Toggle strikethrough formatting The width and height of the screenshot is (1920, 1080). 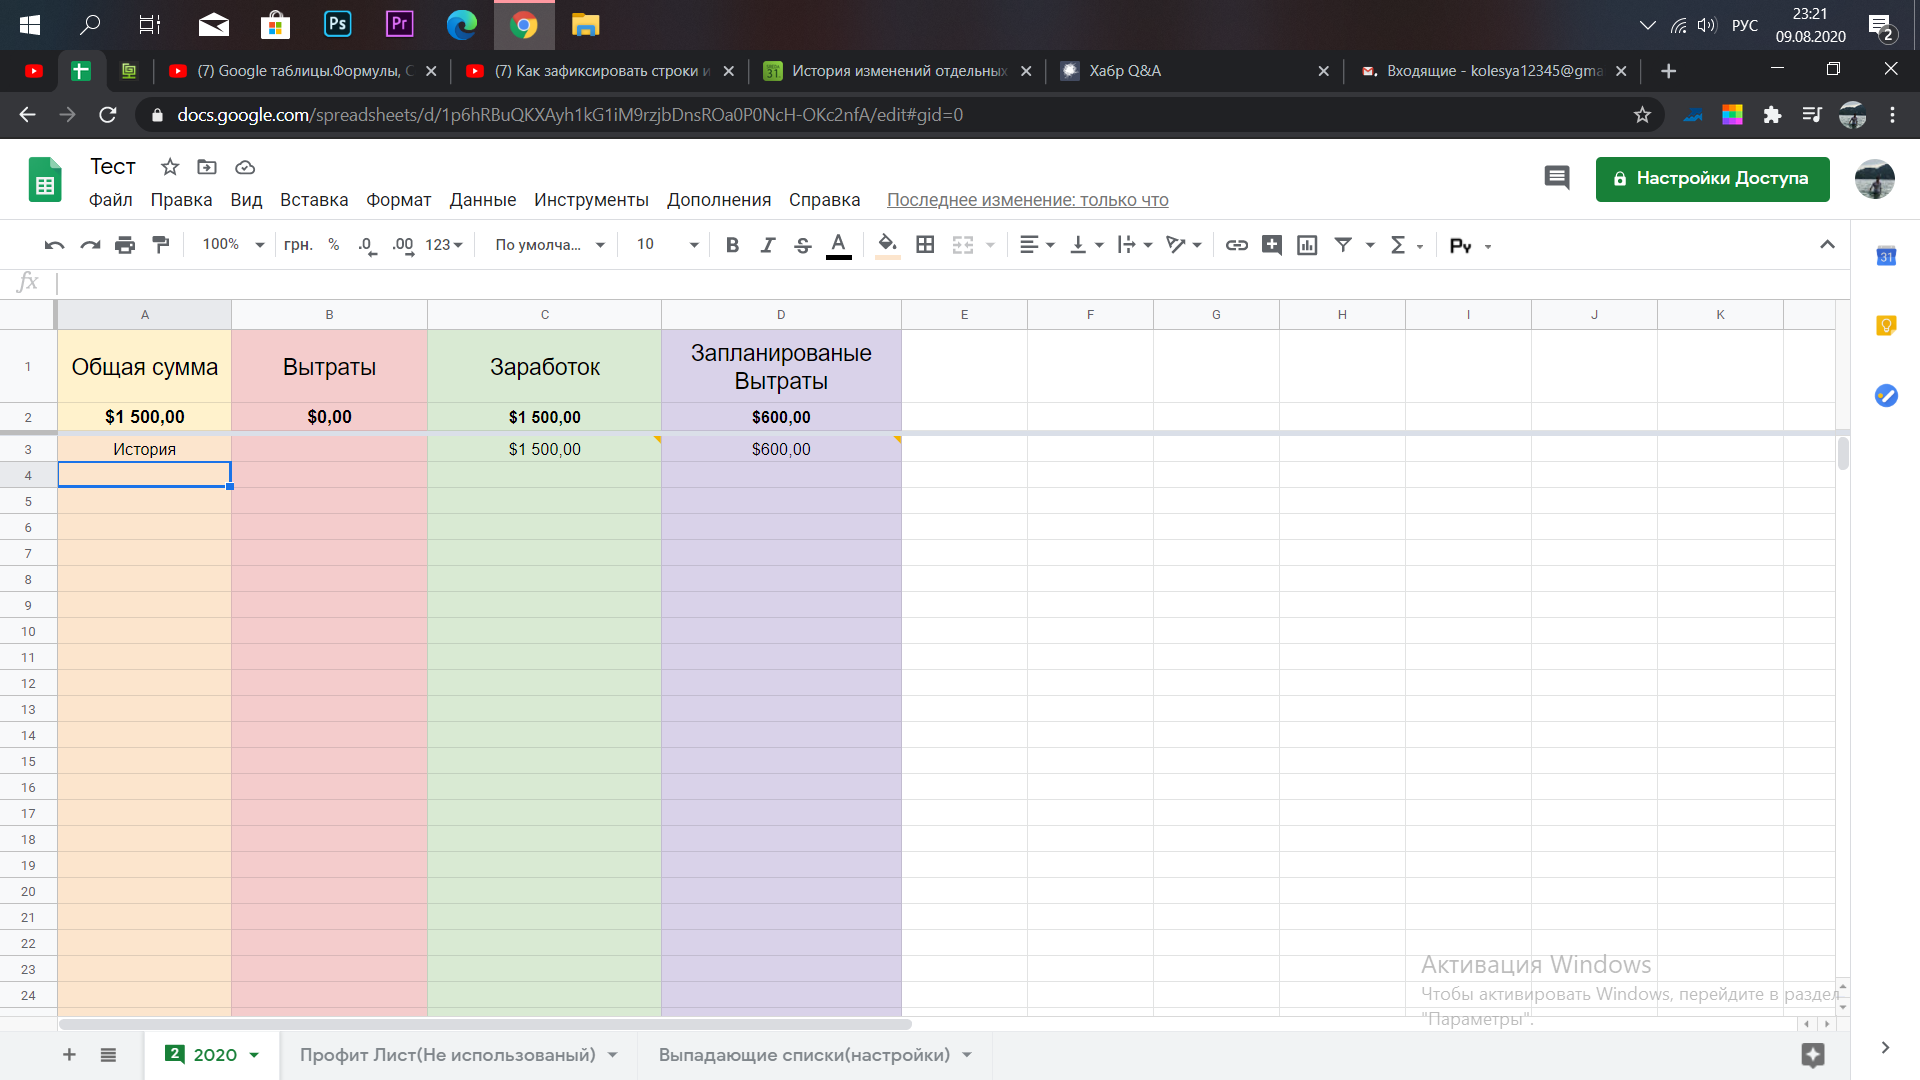802,245
